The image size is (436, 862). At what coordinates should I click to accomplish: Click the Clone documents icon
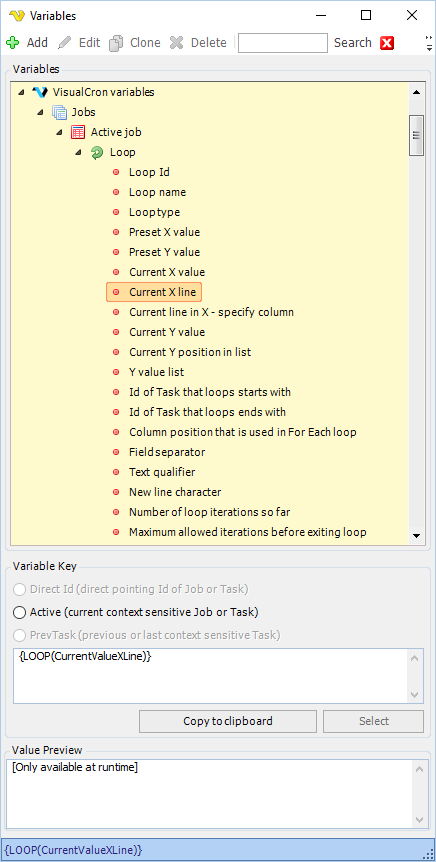click(x=116, y=43)
